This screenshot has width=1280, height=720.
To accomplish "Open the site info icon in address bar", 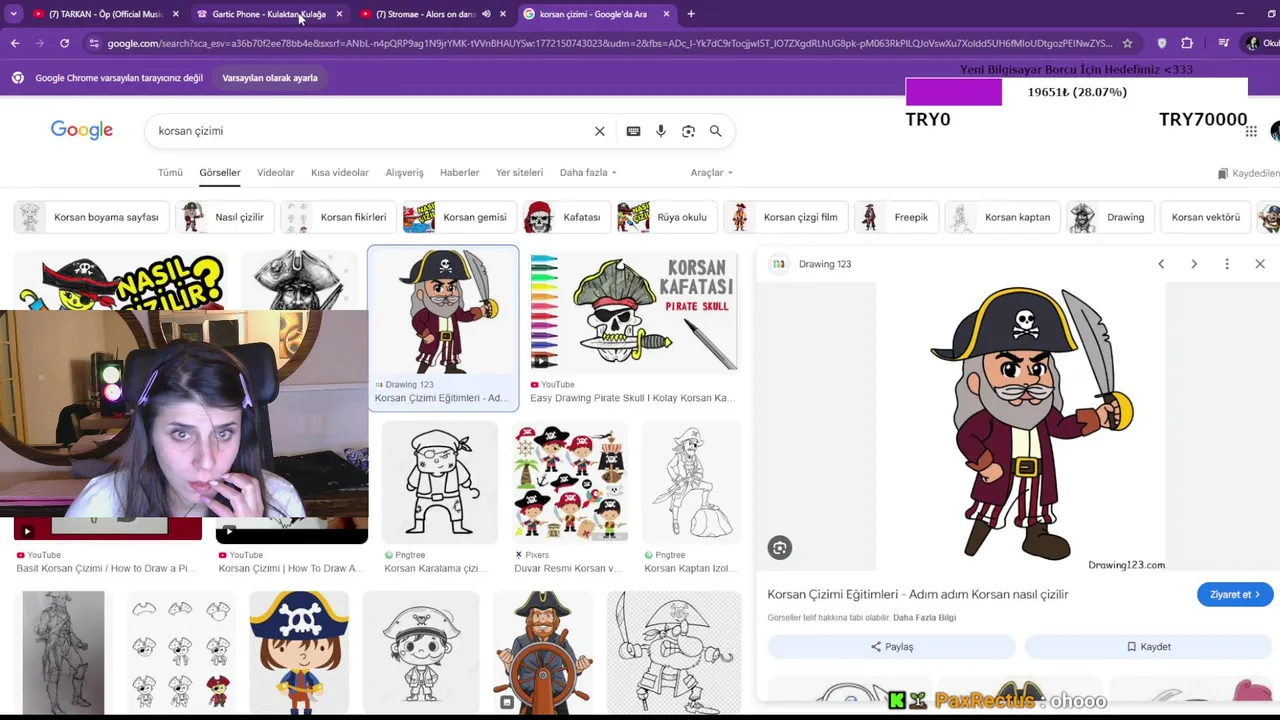I will [x=94, y=43].
